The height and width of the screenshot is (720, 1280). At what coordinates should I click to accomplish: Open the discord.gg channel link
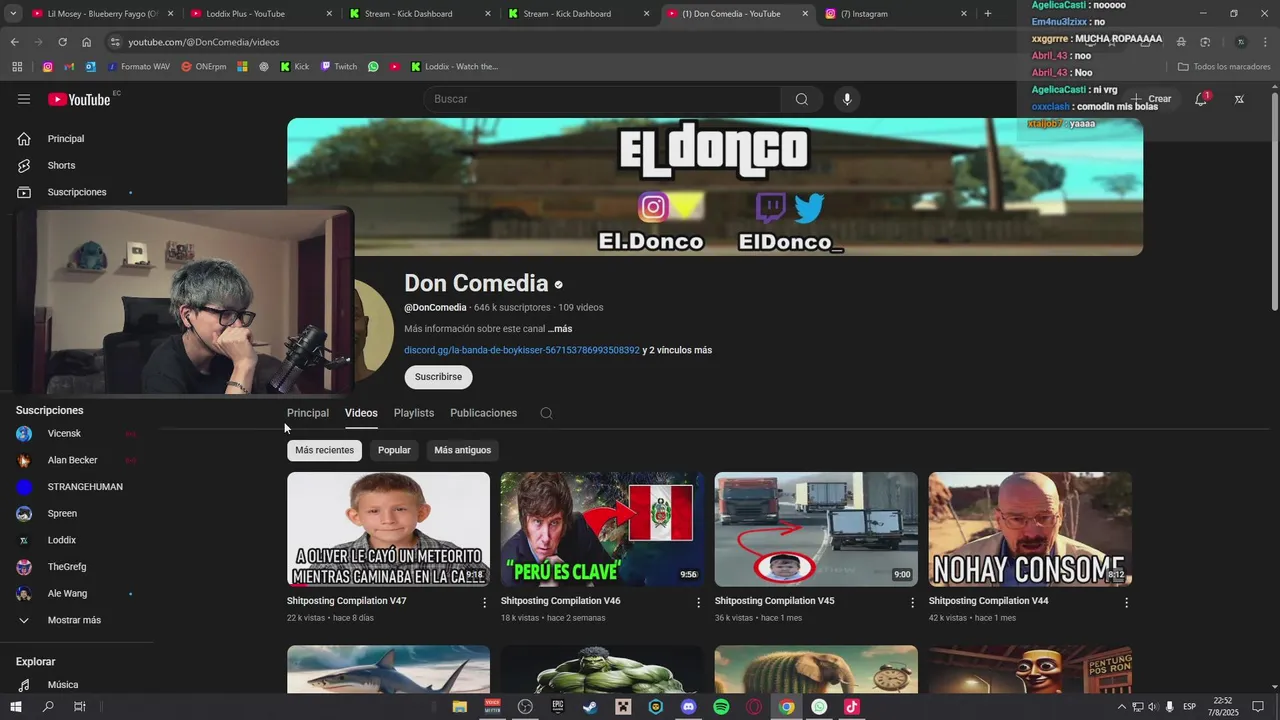click(x=522, y=350)
